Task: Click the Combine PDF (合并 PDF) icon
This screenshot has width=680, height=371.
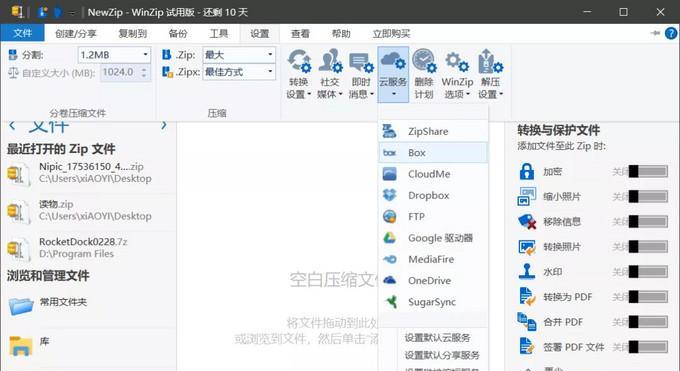Action: click(x=527, y=322)
